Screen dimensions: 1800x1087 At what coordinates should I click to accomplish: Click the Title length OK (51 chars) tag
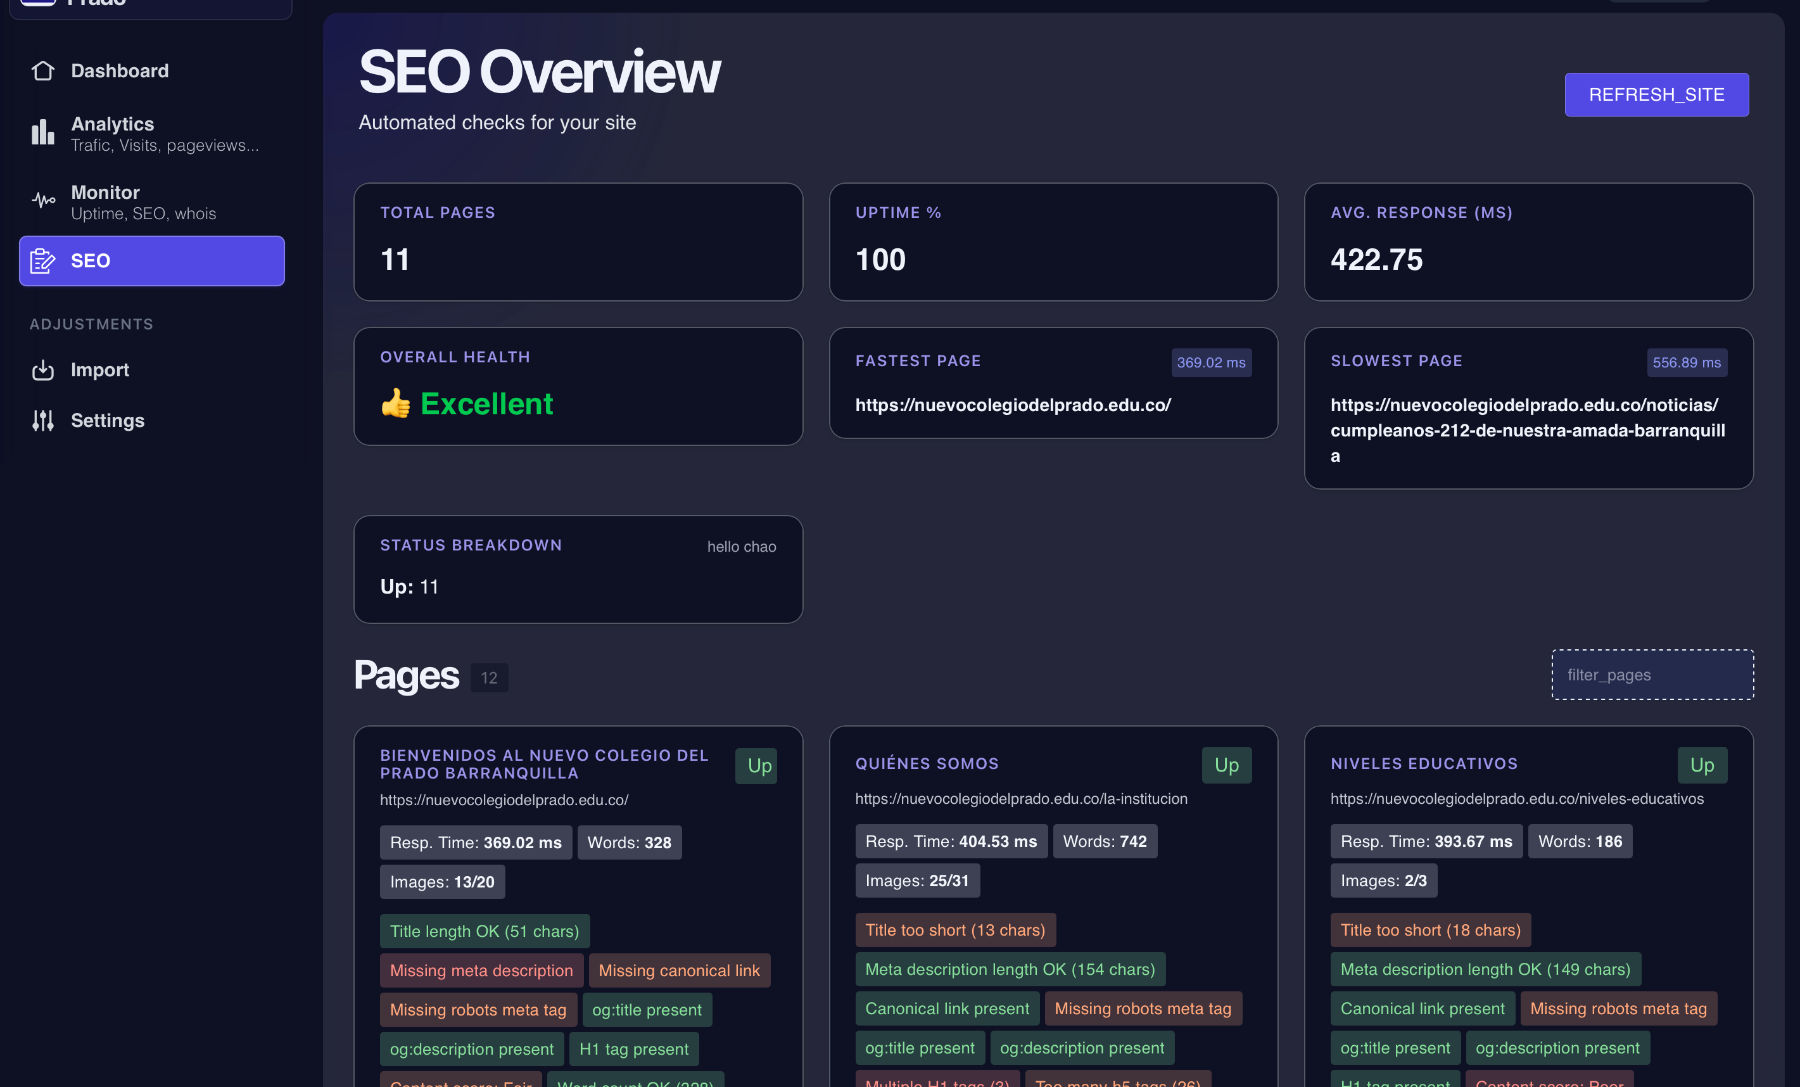[485, 931]
